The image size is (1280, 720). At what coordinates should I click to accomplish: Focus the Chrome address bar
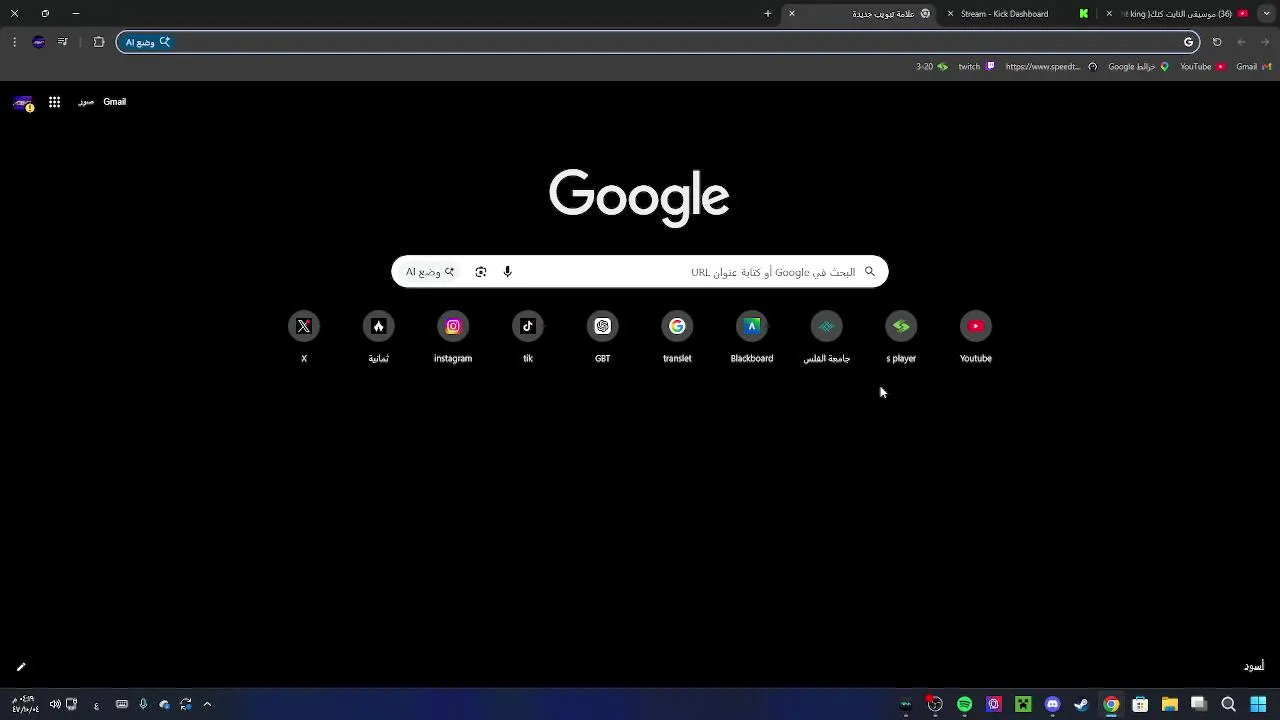658,42
